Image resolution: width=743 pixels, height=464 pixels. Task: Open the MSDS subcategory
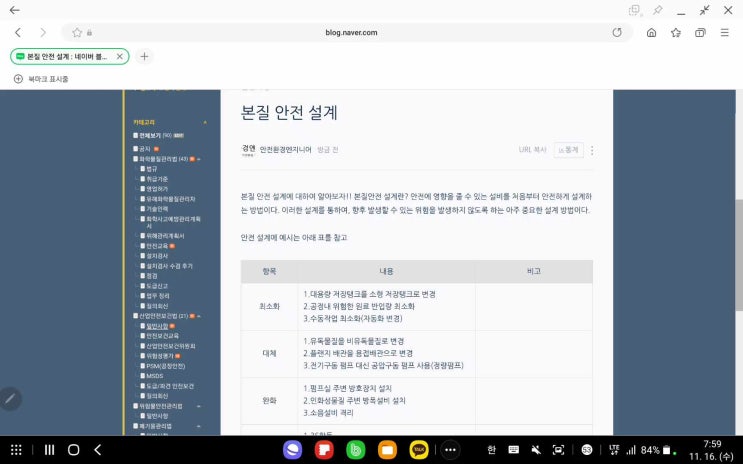[154, 376]
